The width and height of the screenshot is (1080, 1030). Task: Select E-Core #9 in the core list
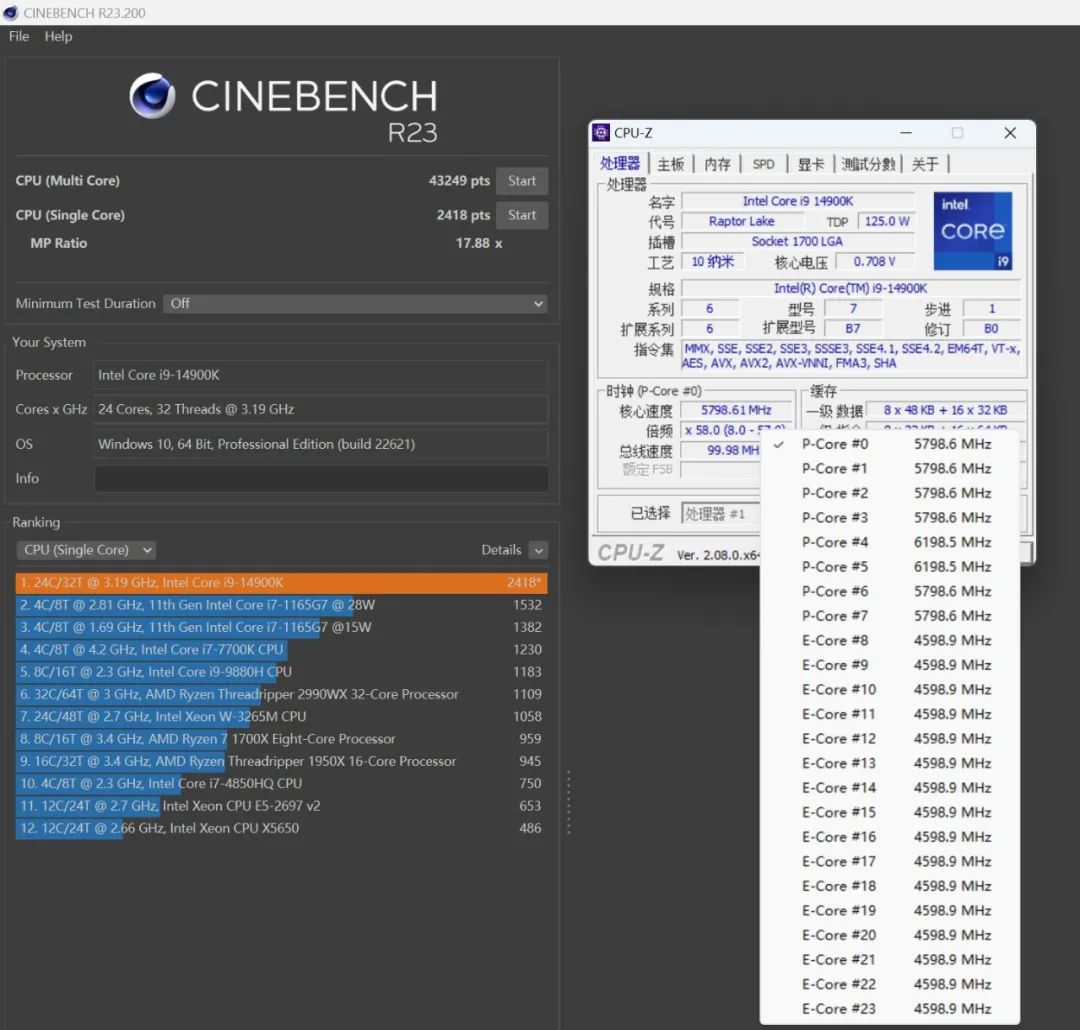click(x=889, y=665)
